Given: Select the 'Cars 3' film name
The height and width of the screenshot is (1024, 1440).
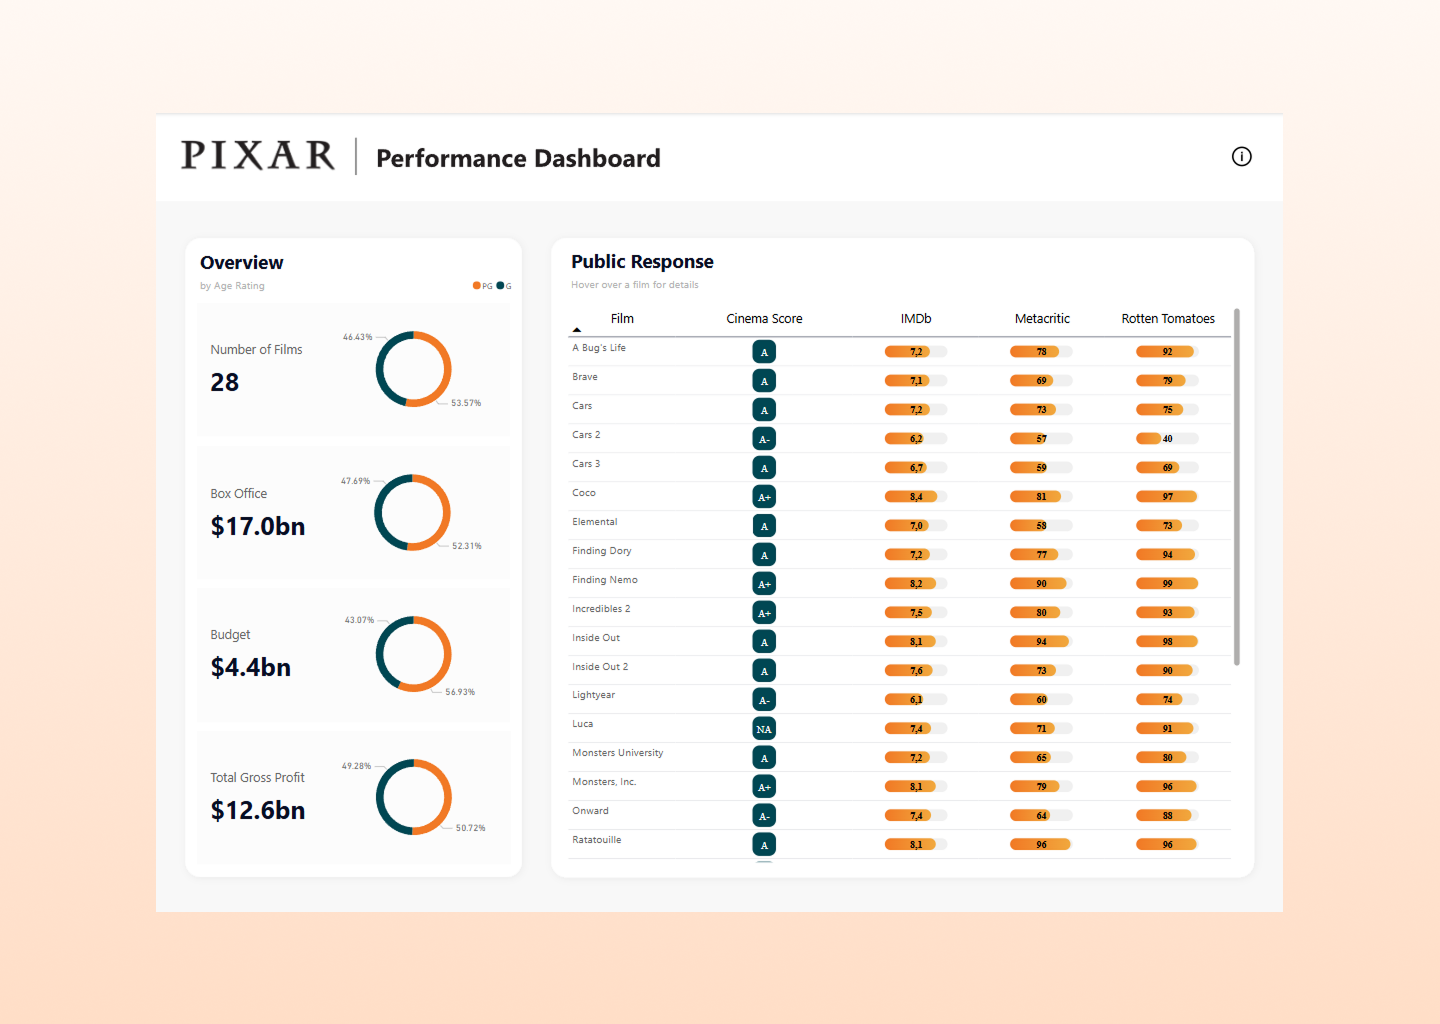Looking at the screenshot, I should pos(586,464).
